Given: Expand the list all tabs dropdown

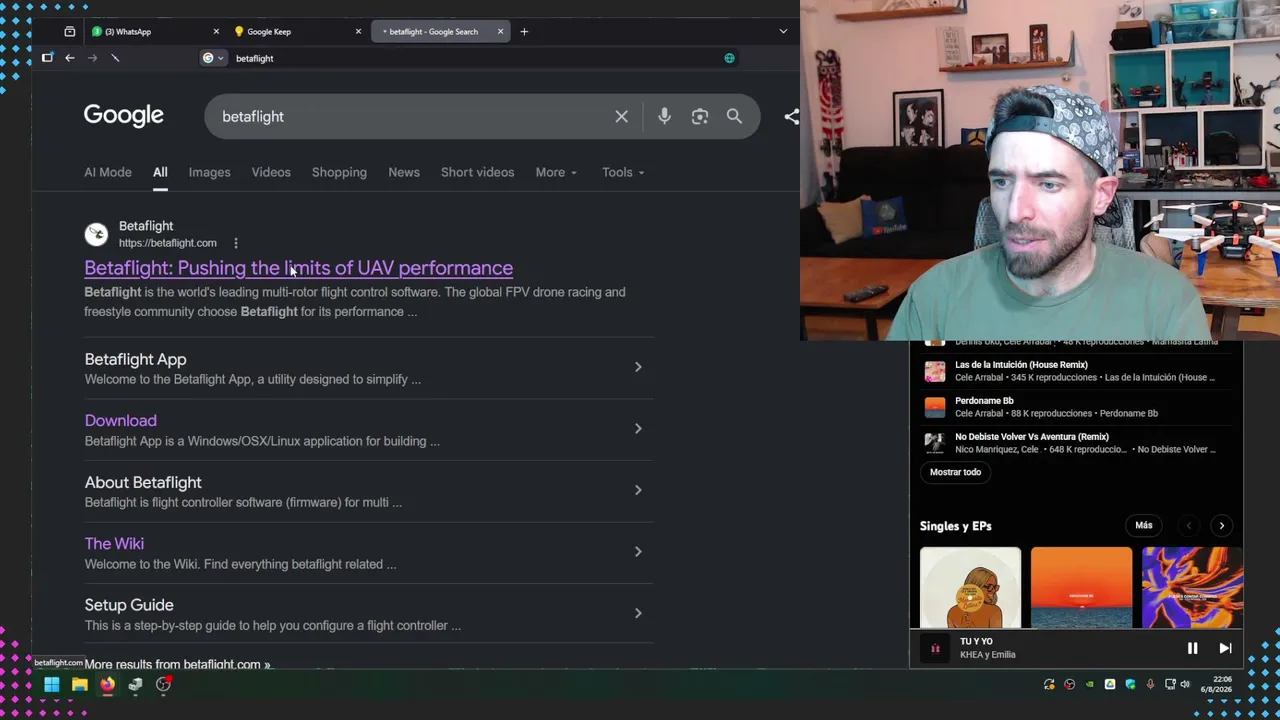Looking at the screenshot, I should [x=783, y=32].
